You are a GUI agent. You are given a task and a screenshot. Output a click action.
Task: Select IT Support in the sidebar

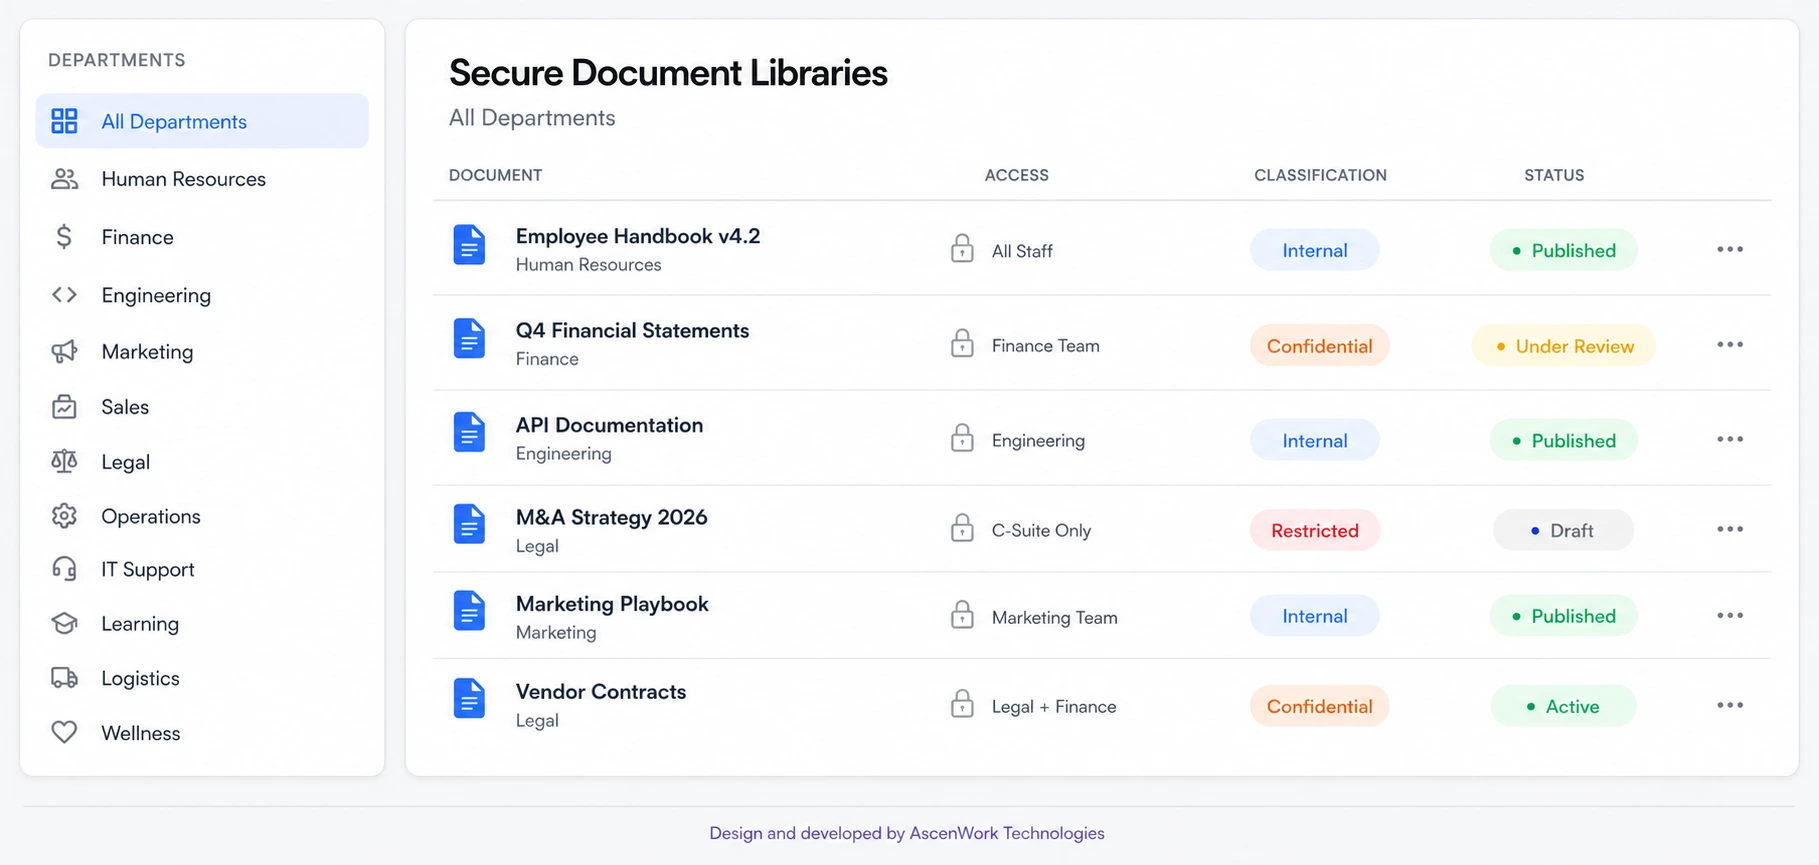(x=202, y=569)
